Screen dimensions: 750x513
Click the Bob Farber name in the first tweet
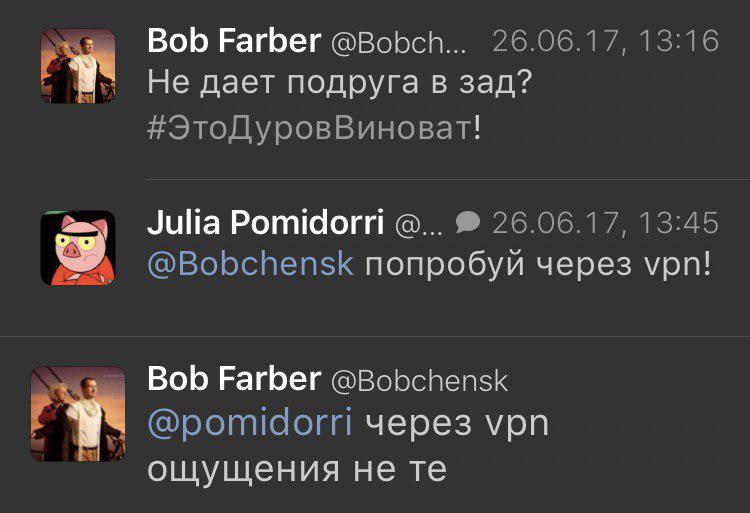(x=234, y=41)
